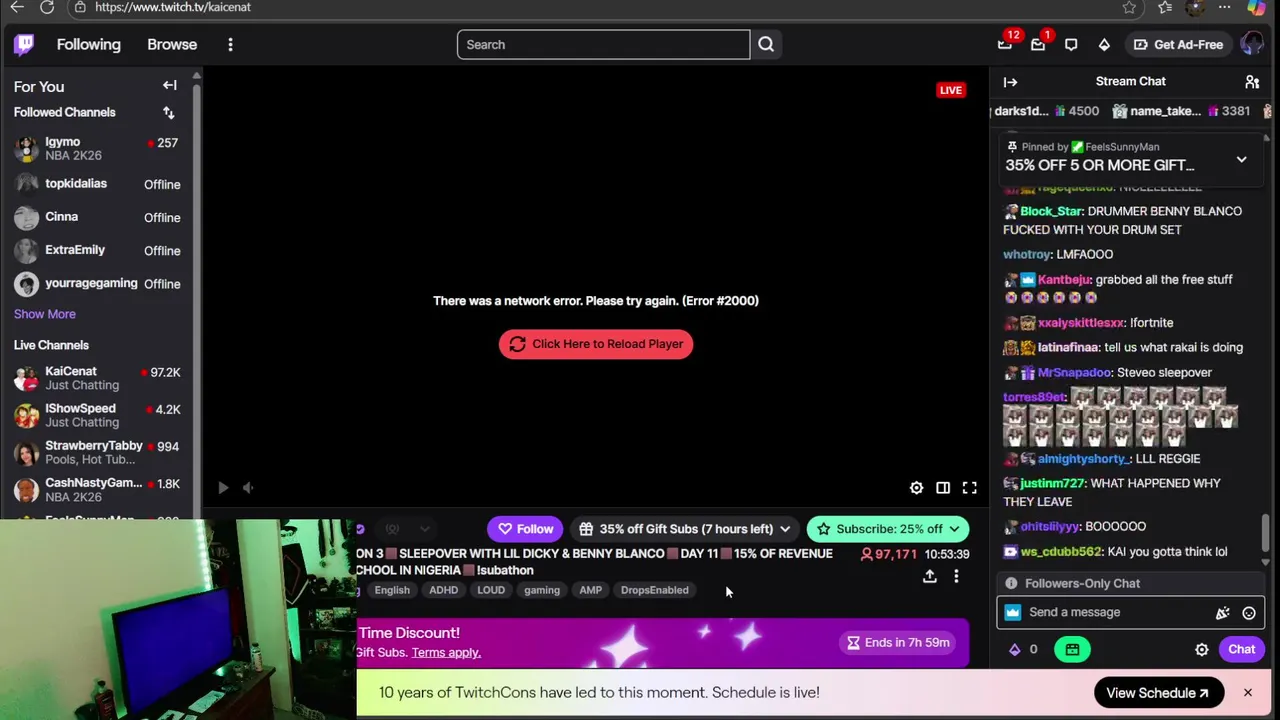
Task: Click the search magnifier button
Action: click(766, 44)
